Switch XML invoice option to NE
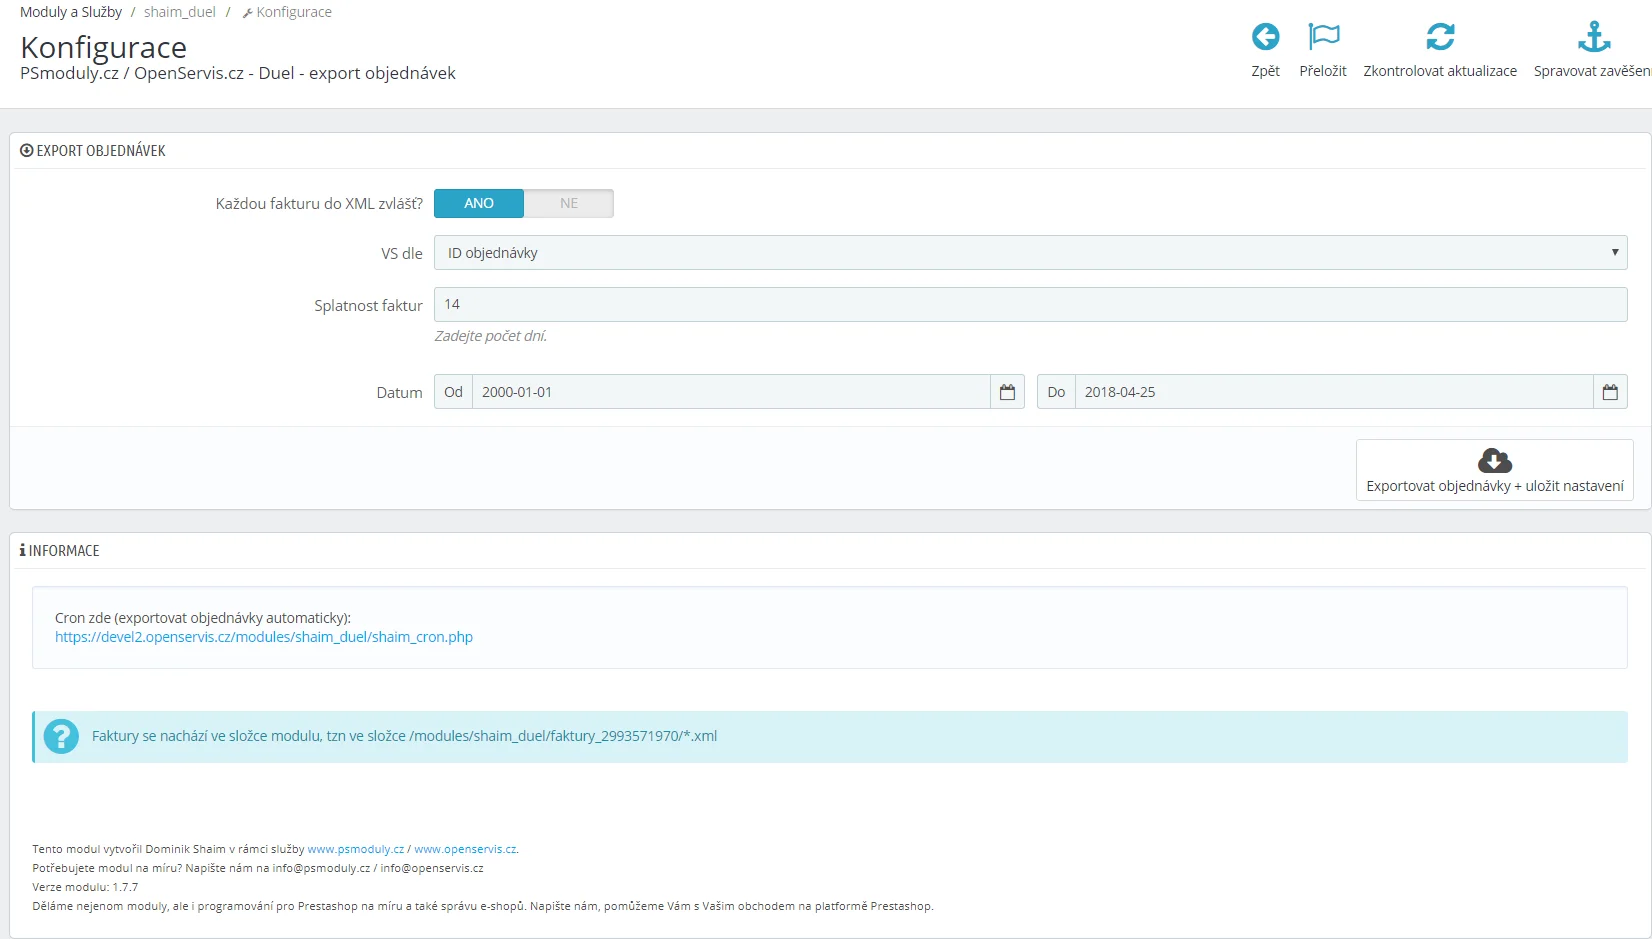This screenshot has width=1652, height=939. pos(568,203)
